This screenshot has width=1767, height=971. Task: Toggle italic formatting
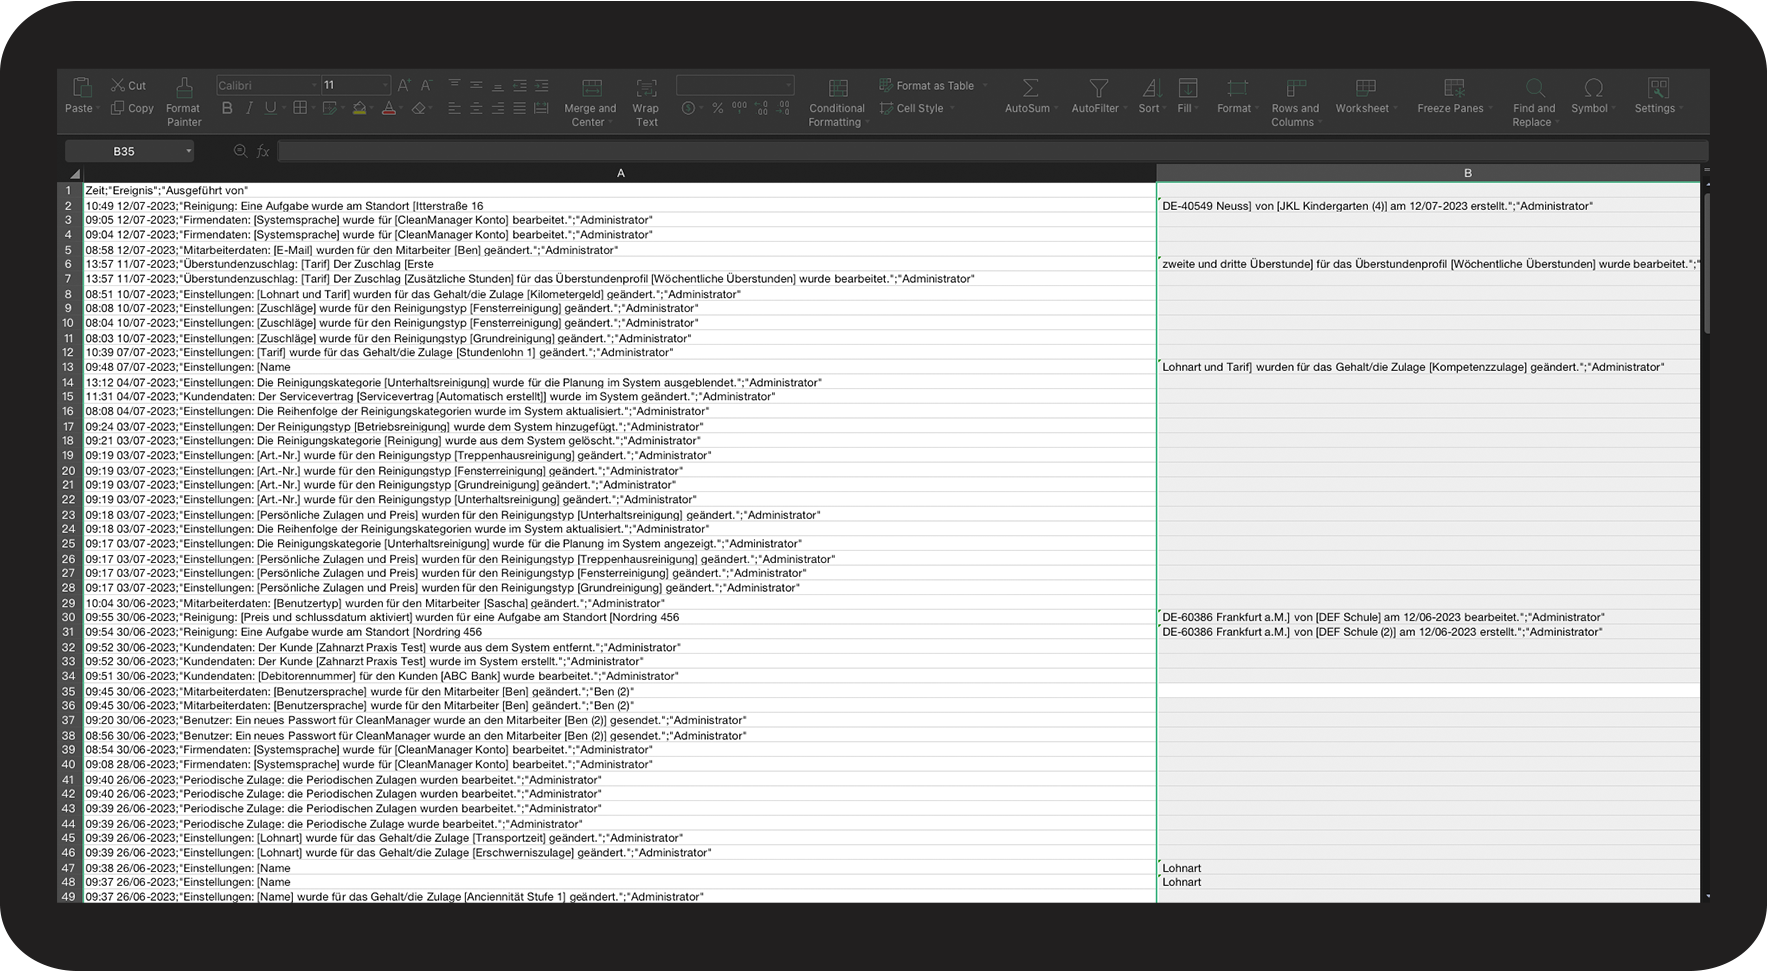click(249, 108)
